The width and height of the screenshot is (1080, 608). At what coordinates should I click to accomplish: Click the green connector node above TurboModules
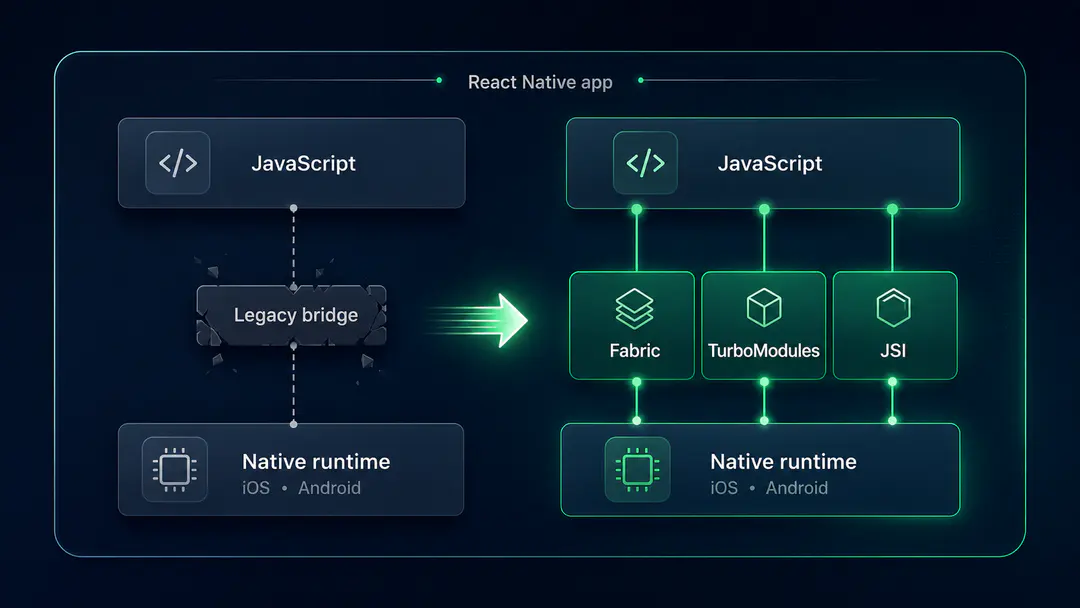pos(764,209)
